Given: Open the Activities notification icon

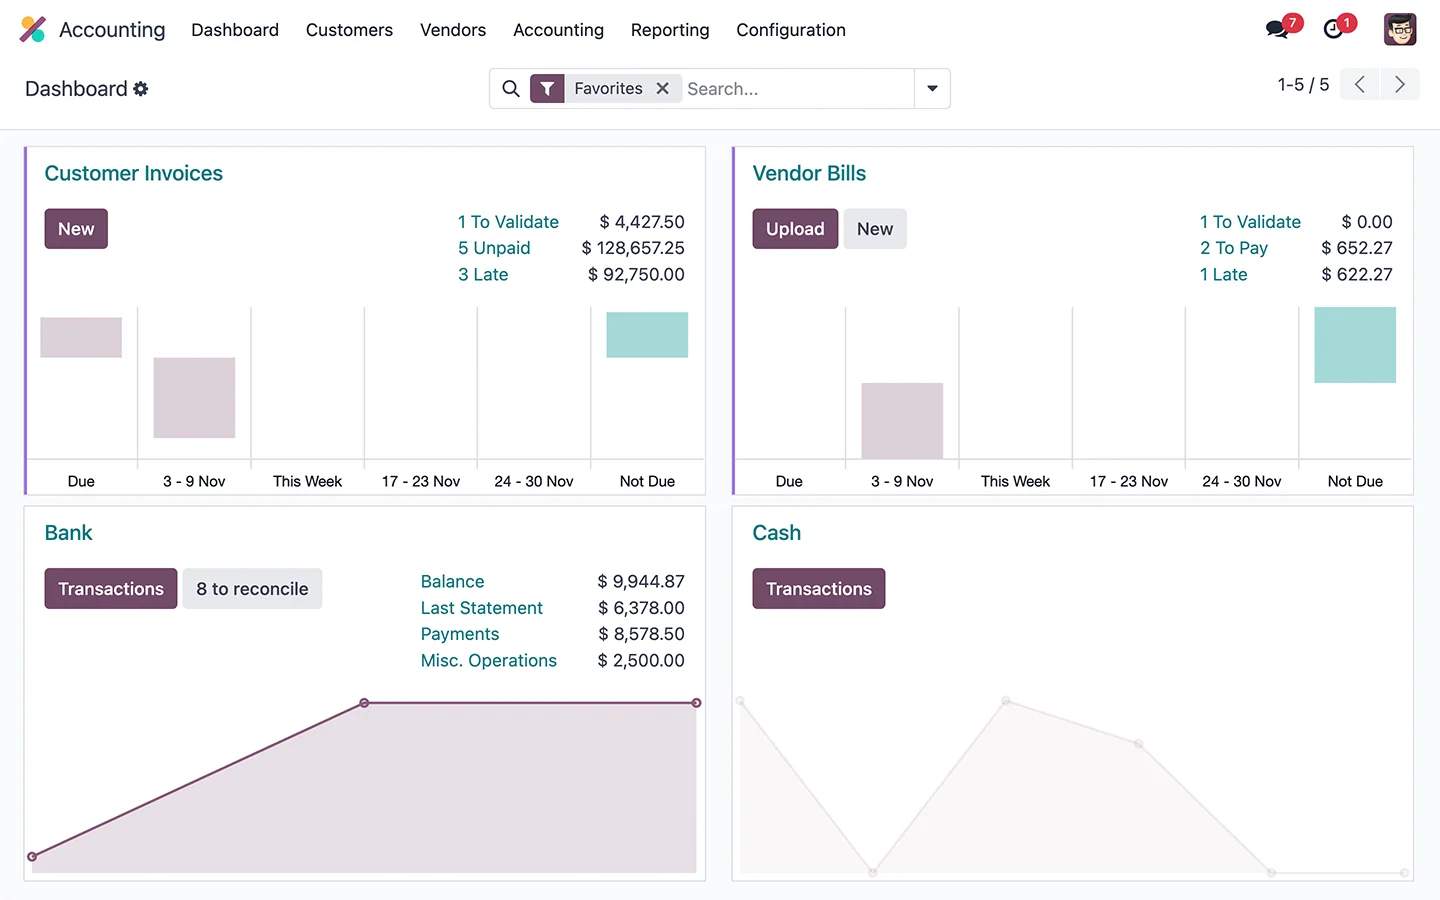Looking at the screenshot, I should coord(1334,29).
